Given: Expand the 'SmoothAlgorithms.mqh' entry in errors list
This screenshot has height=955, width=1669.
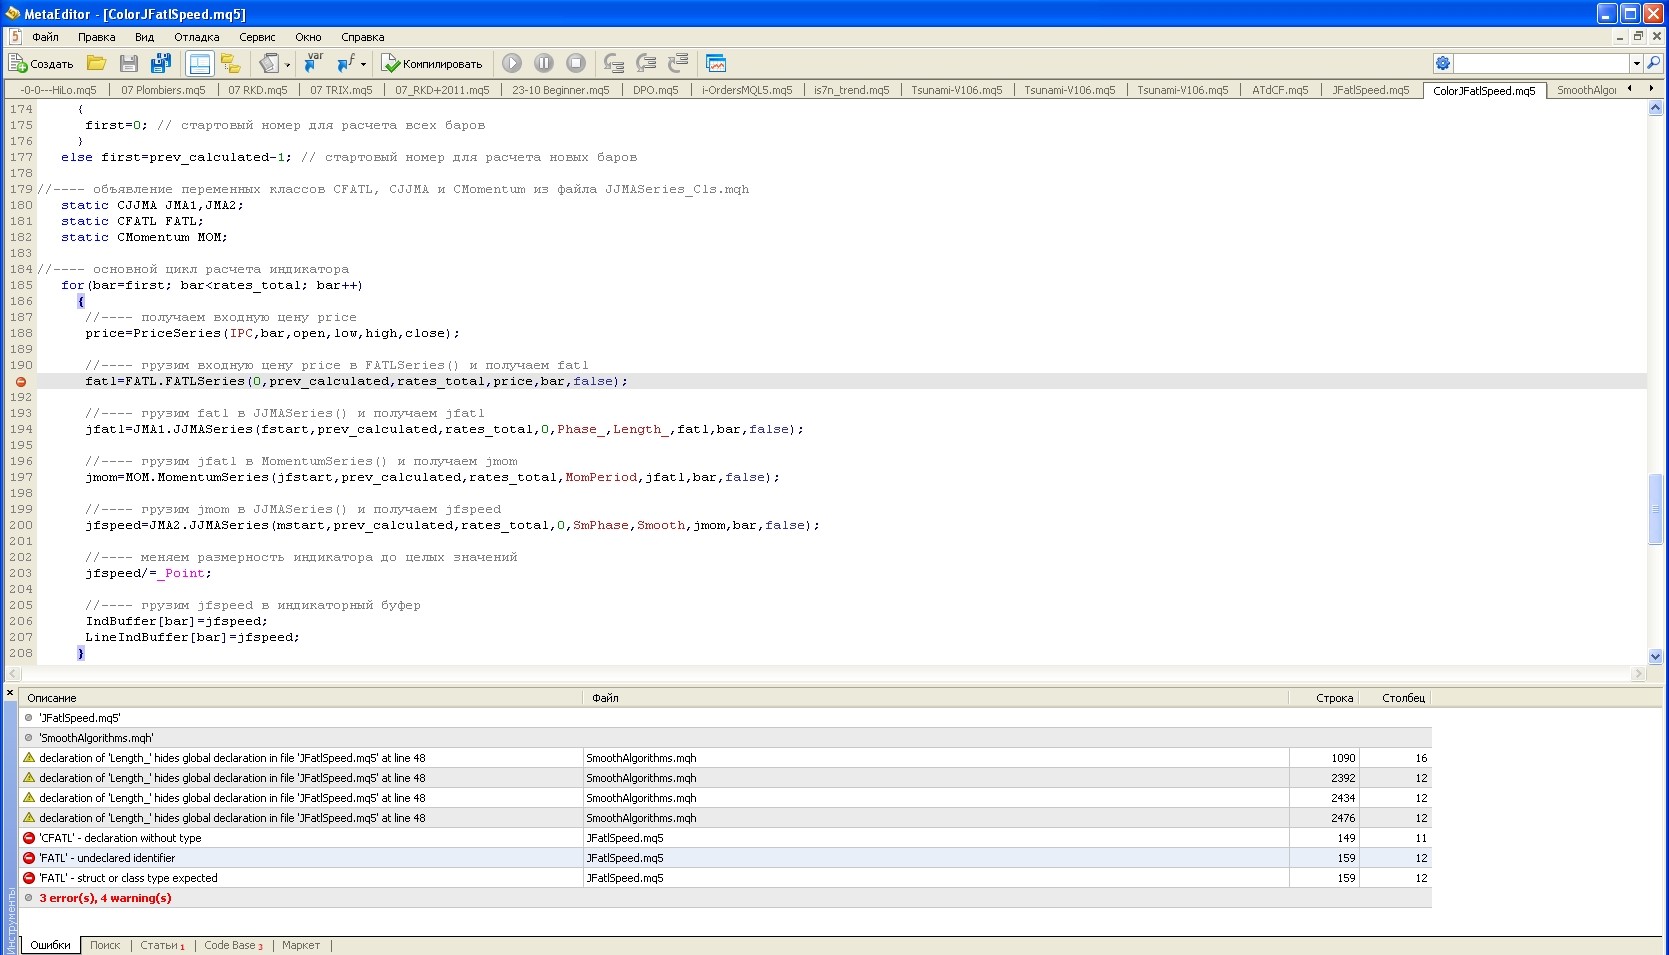Looking at the screenshot, I should pos(28,737).
